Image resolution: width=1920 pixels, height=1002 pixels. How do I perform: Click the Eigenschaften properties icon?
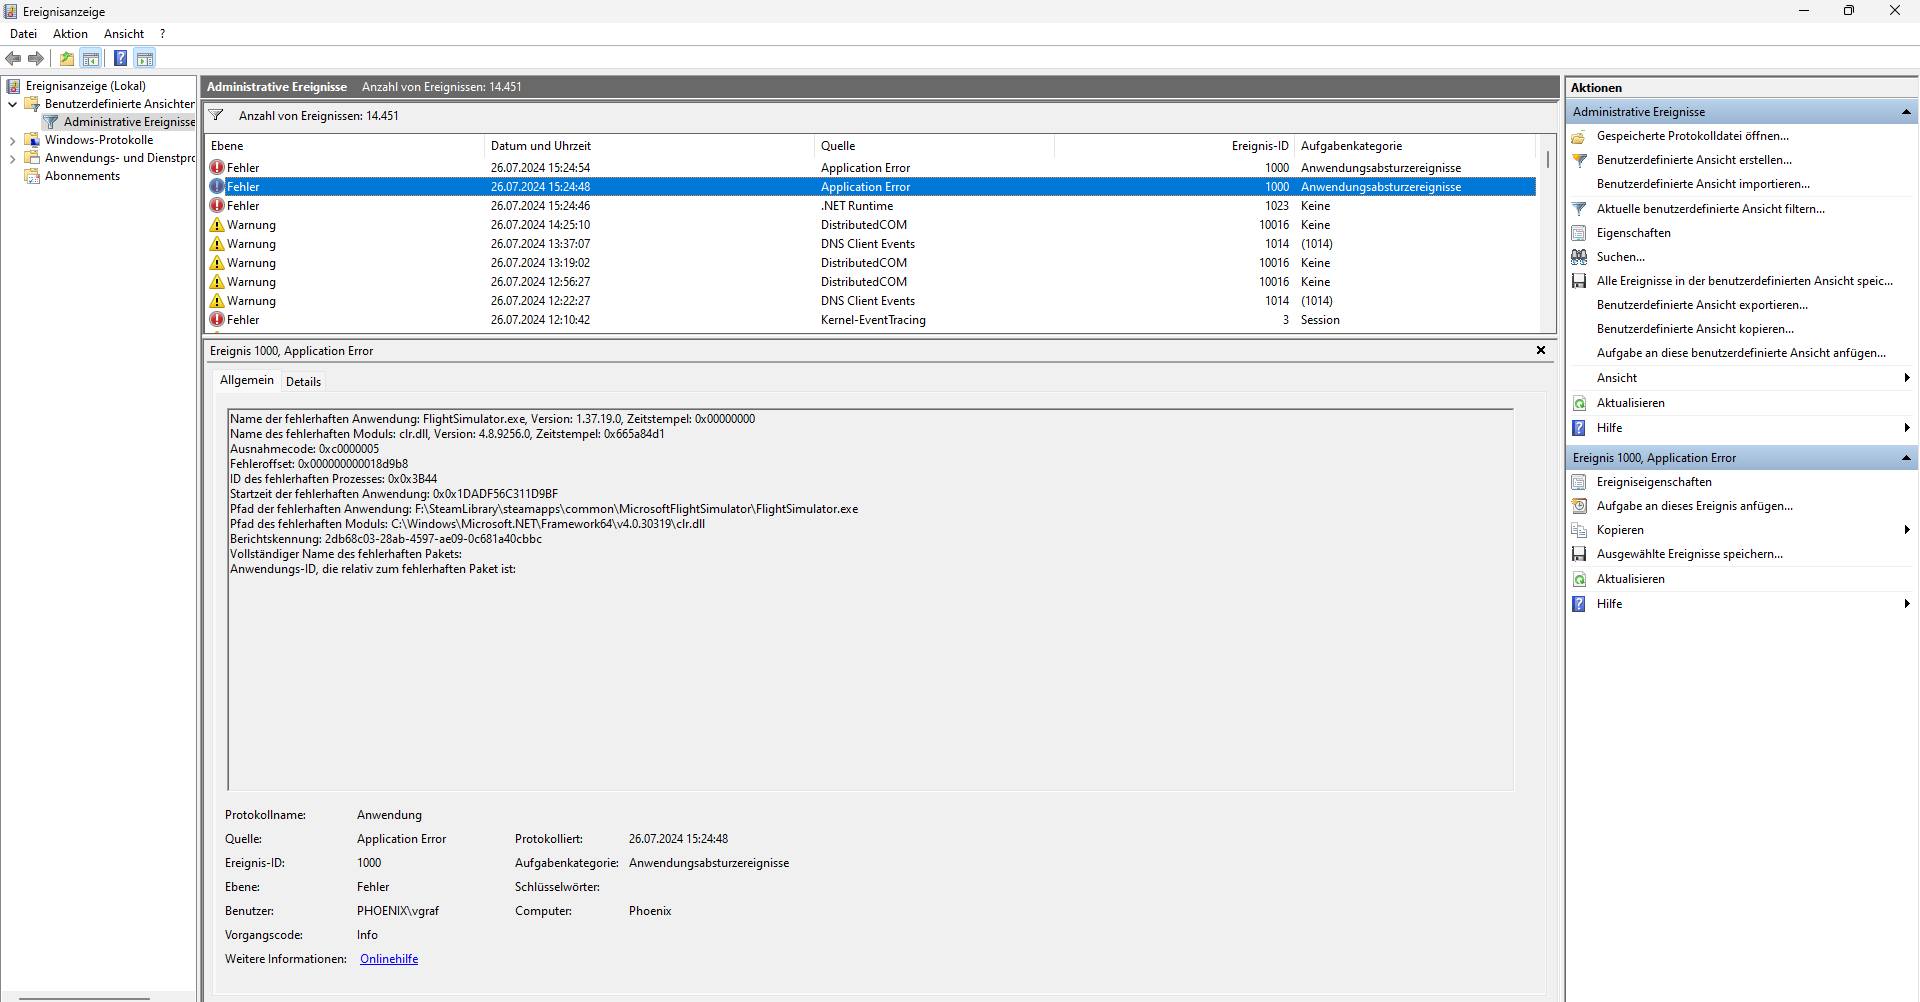click(x=1579, y=233)
